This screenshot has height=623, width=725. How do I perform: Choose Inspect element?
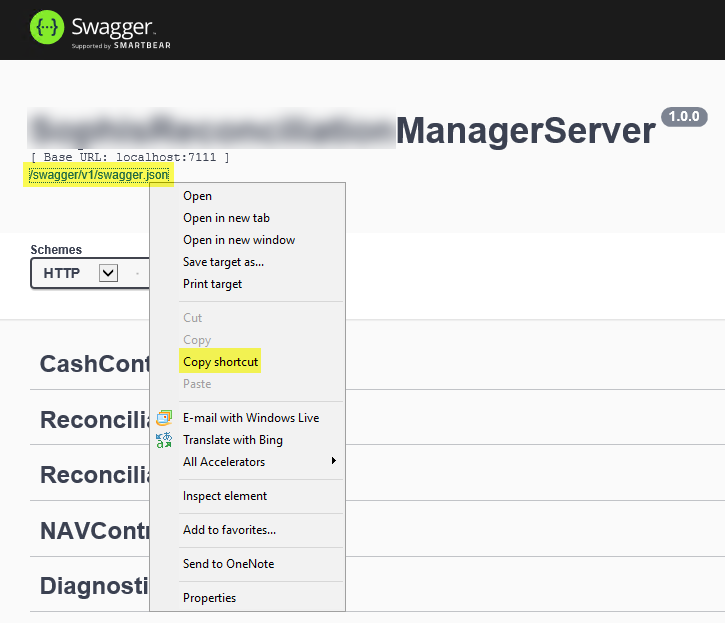point(225,496)
